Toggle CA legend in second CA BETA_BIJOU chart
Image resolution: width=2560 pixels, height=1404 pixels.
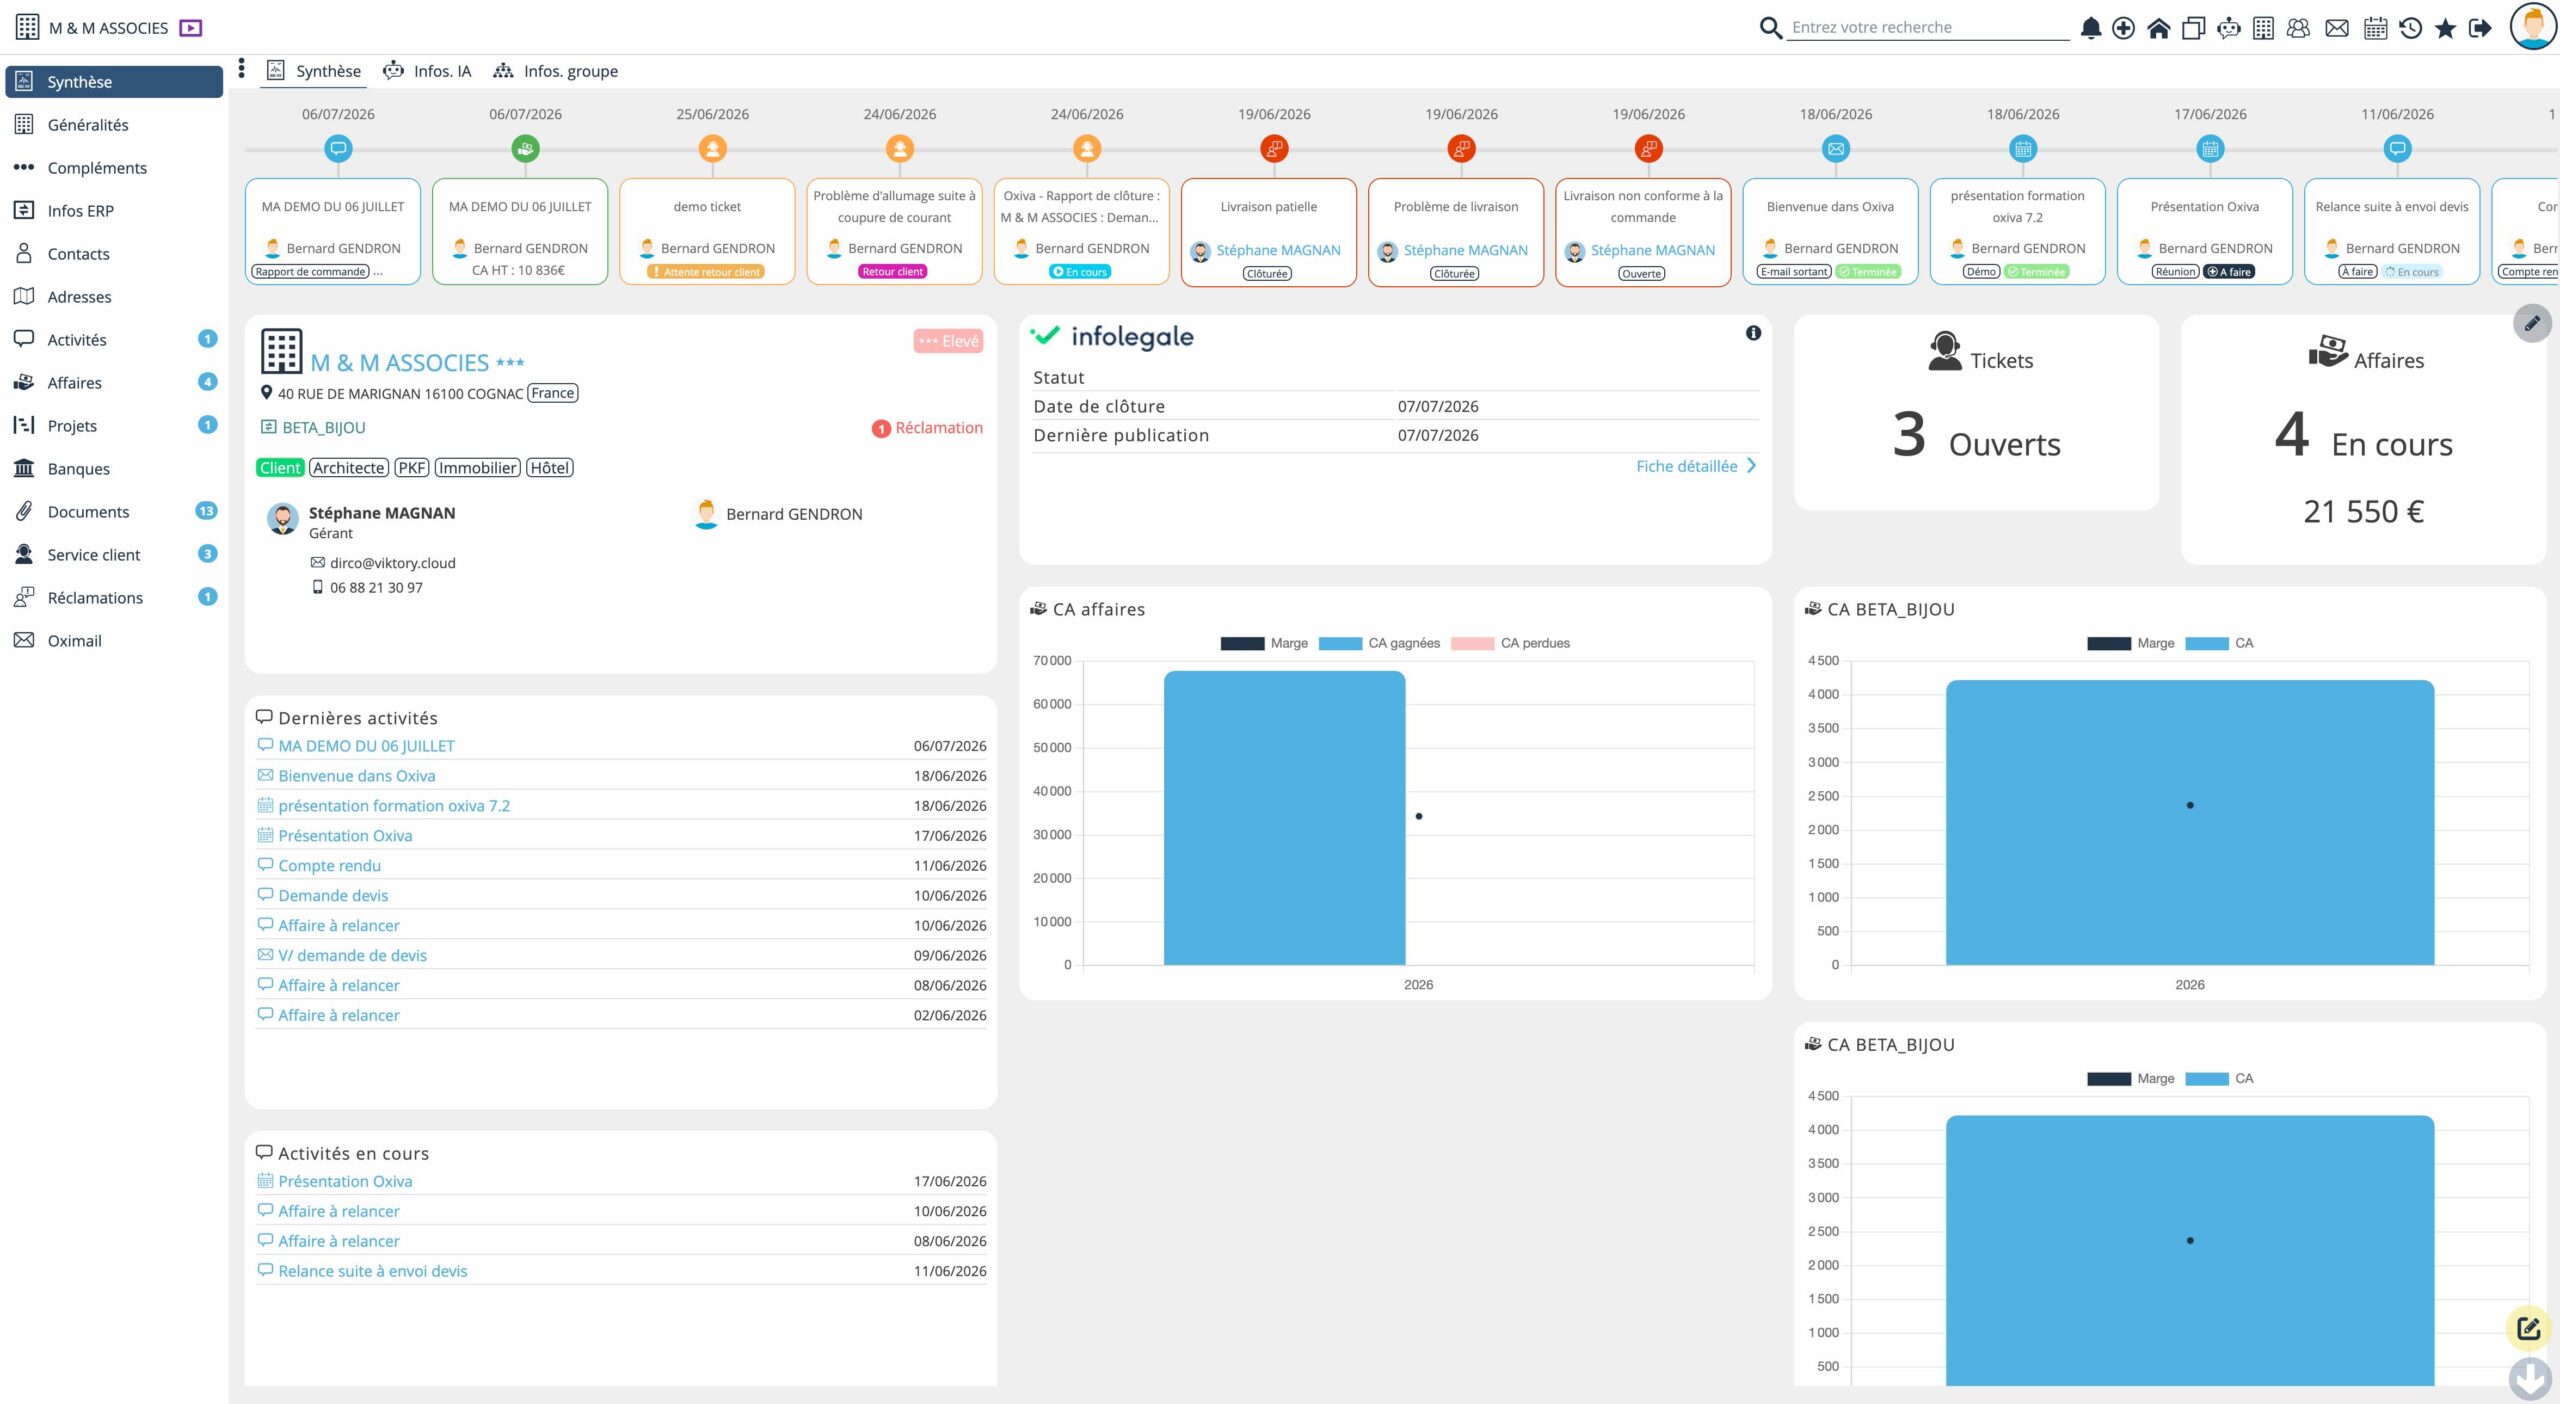pyautogui.click(x=2219, y=1078)
